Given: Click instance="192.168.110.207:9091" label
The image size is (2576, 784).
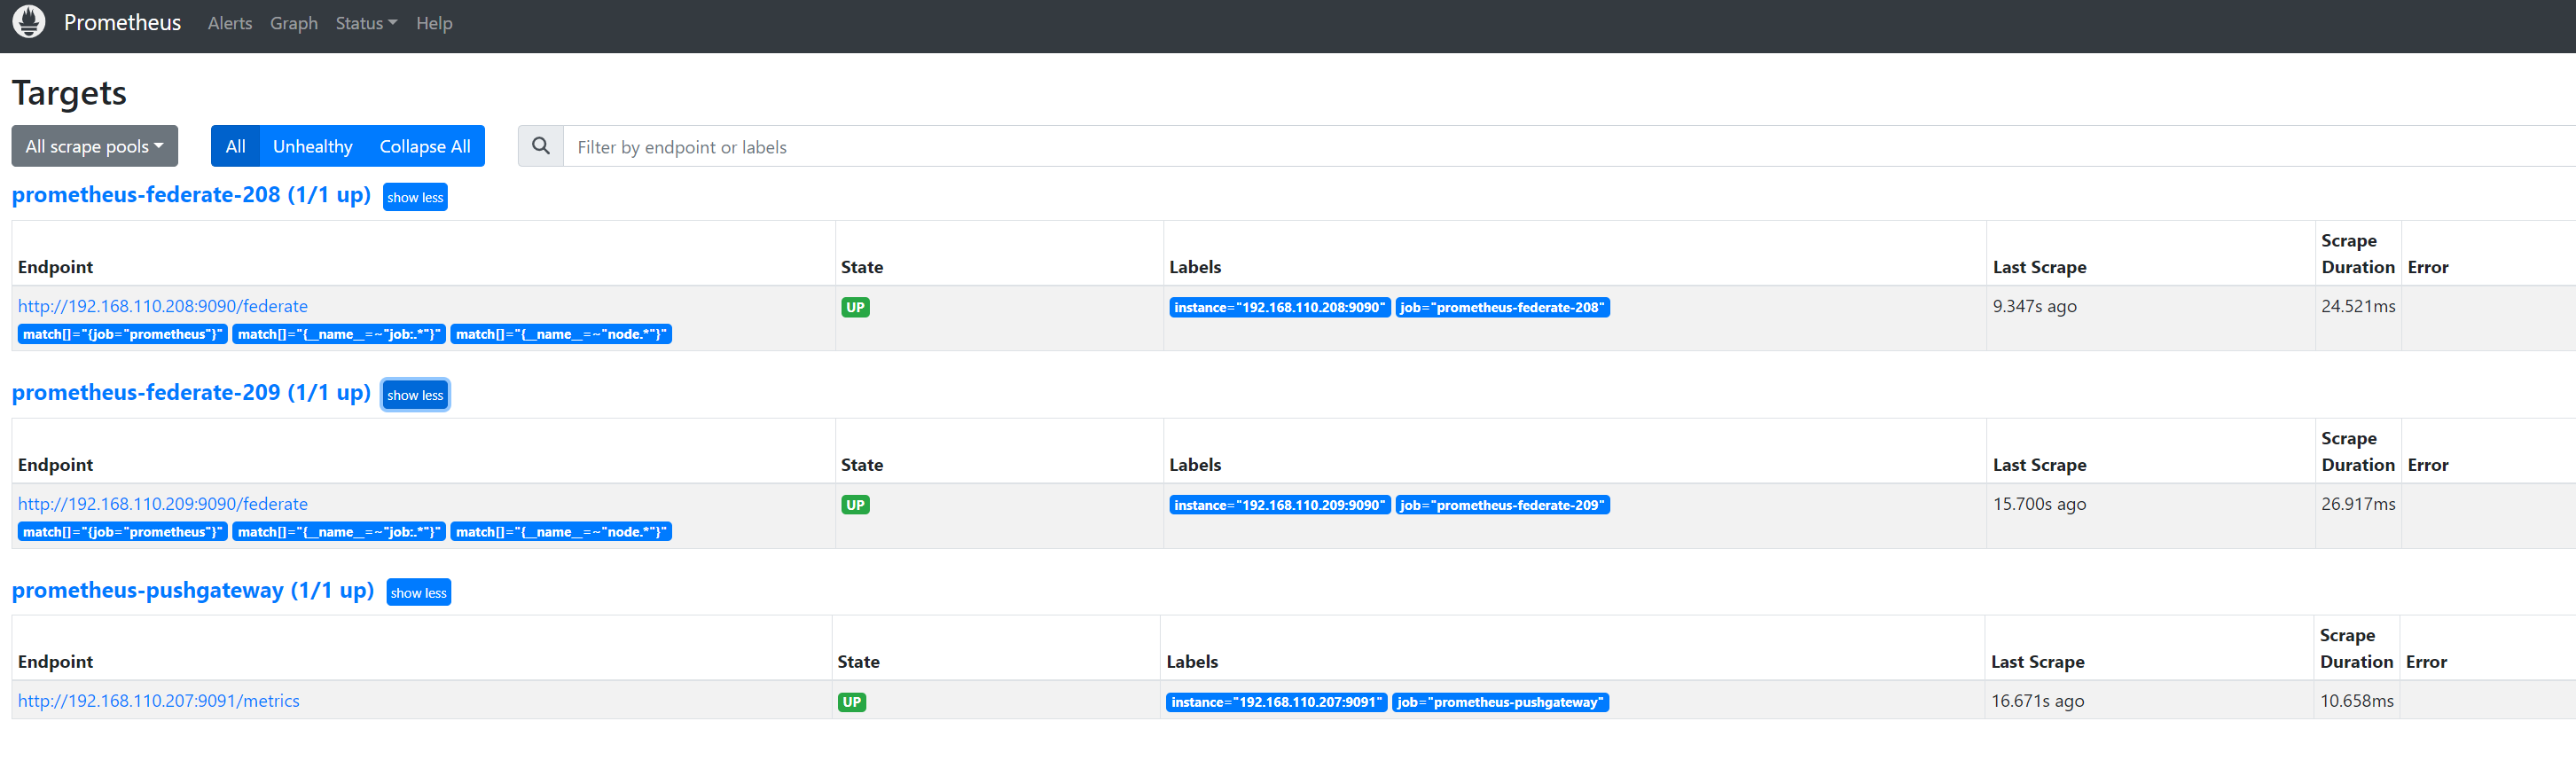Looking at the screenshot, I should pyautogui.click(x=1277, y=702).
